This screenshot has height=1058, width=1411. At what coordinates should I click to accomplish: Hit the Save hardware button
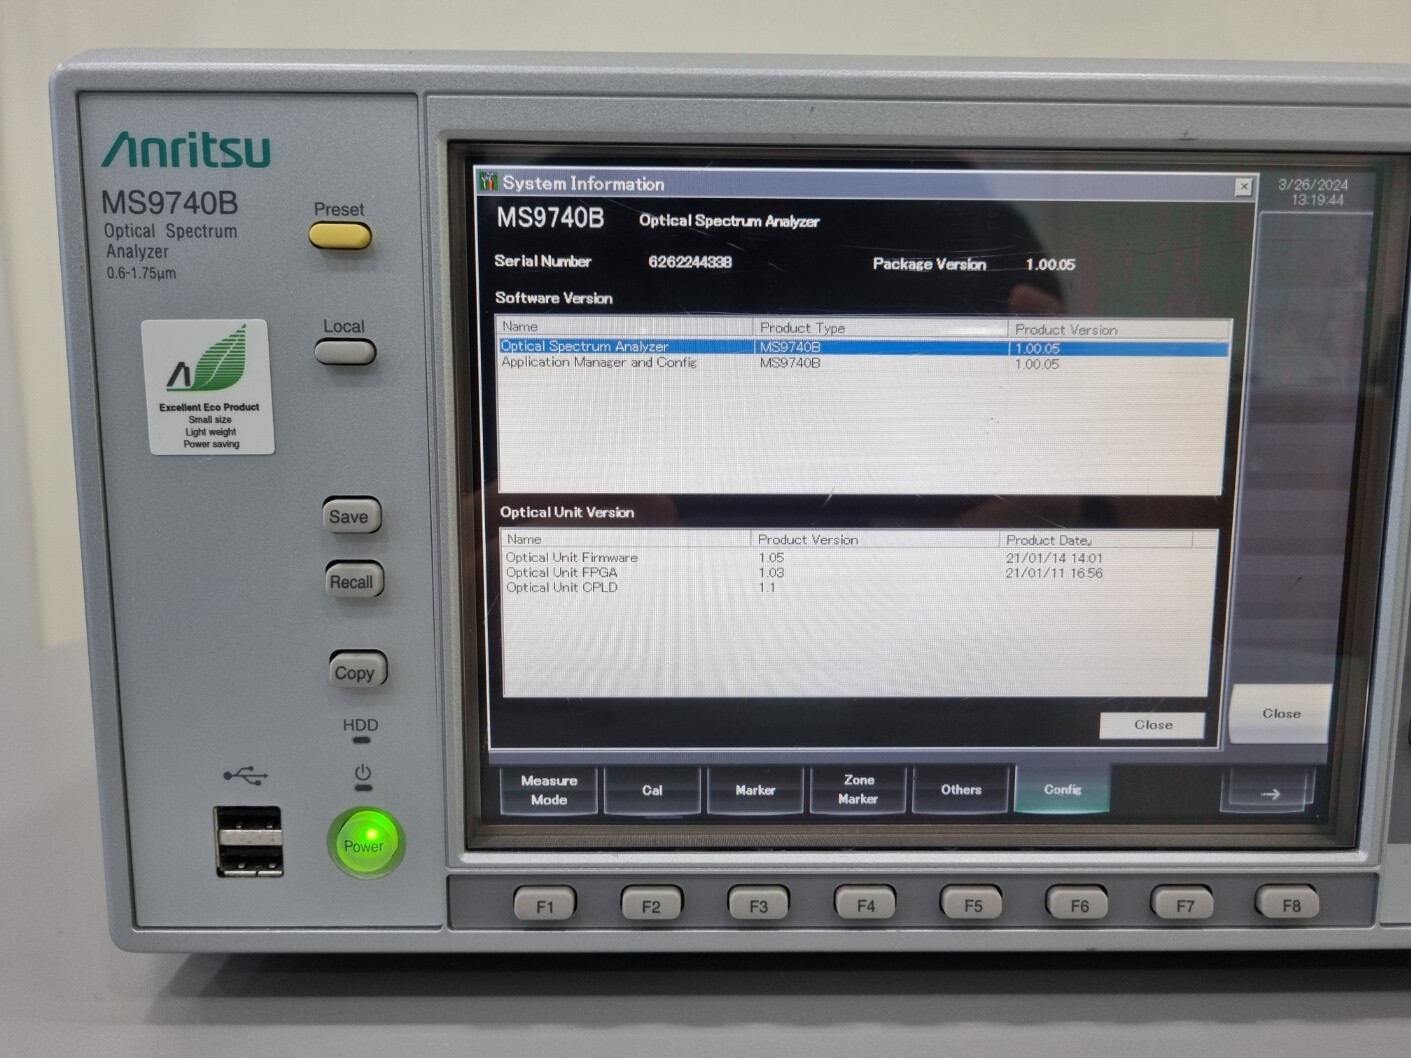pyautogui.click(x=351, y=516)
